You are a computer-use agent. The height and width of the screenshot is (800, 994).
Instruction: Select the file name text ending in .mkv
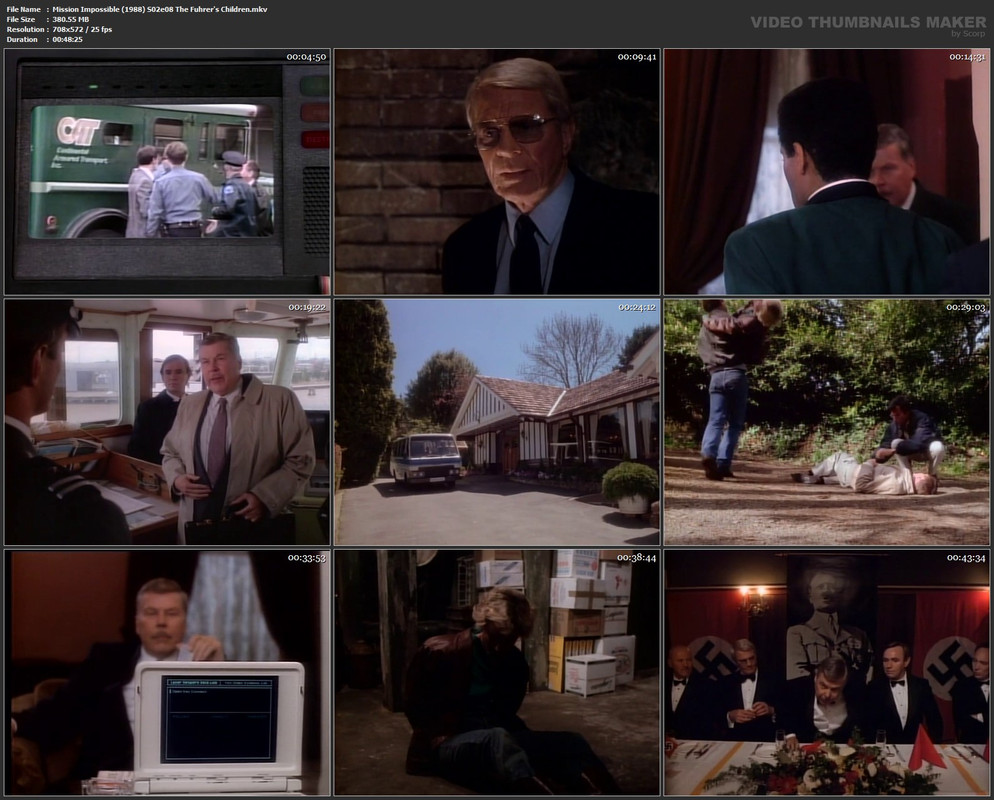[160, 10]
